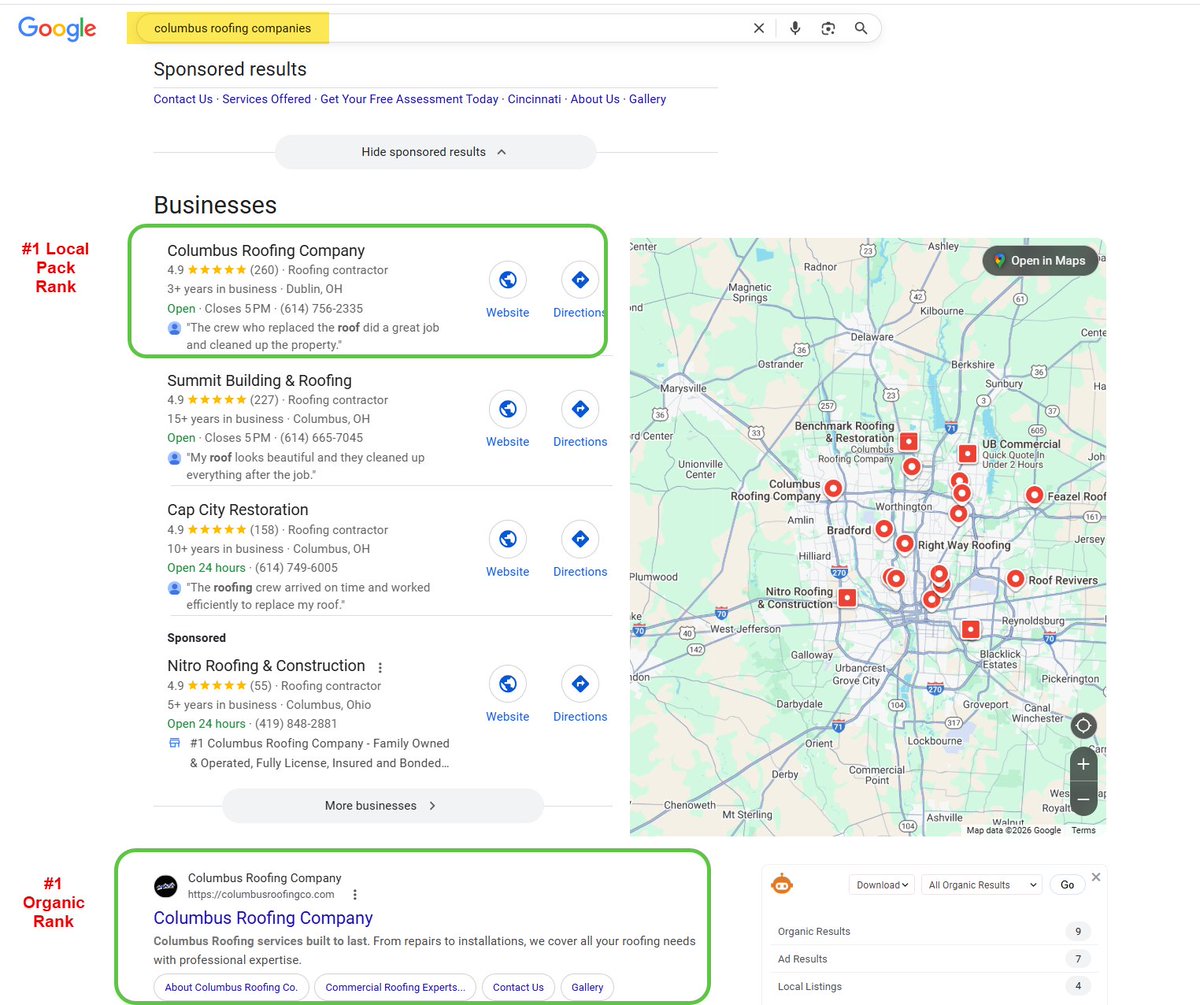Click the Go button in extension panel

pyautogui.click(x=1067, y=885)
